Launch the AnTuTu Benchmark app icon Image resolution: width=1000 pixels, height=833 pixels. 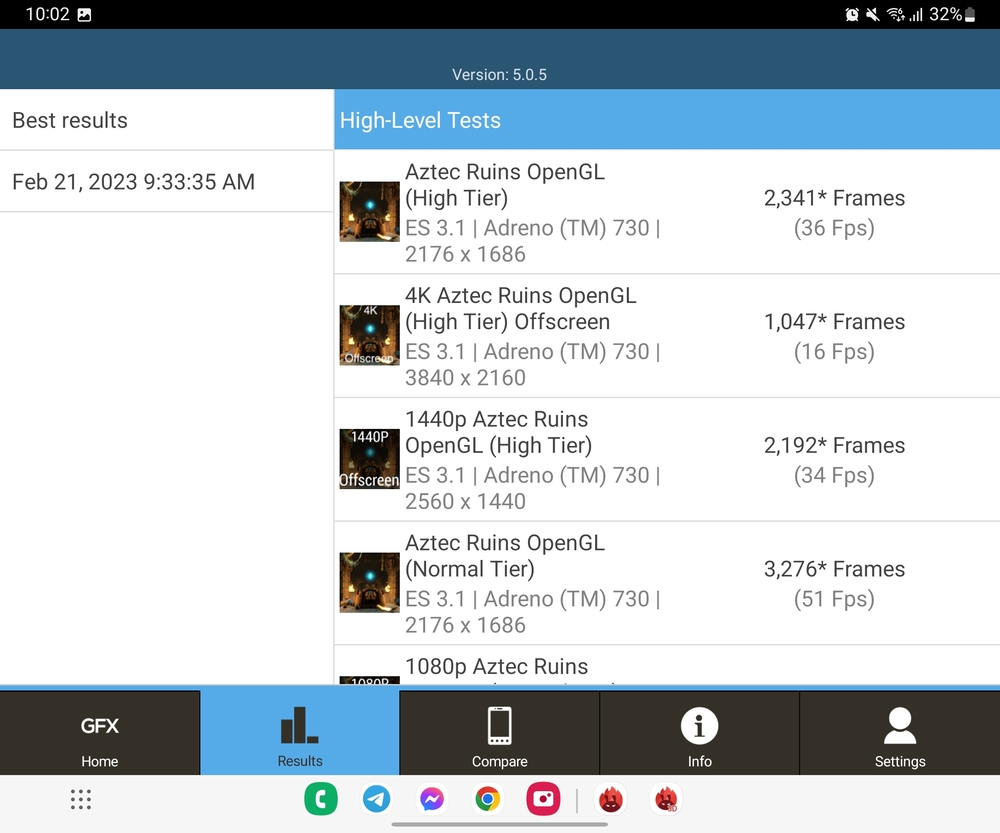click(x=610, y=799)
